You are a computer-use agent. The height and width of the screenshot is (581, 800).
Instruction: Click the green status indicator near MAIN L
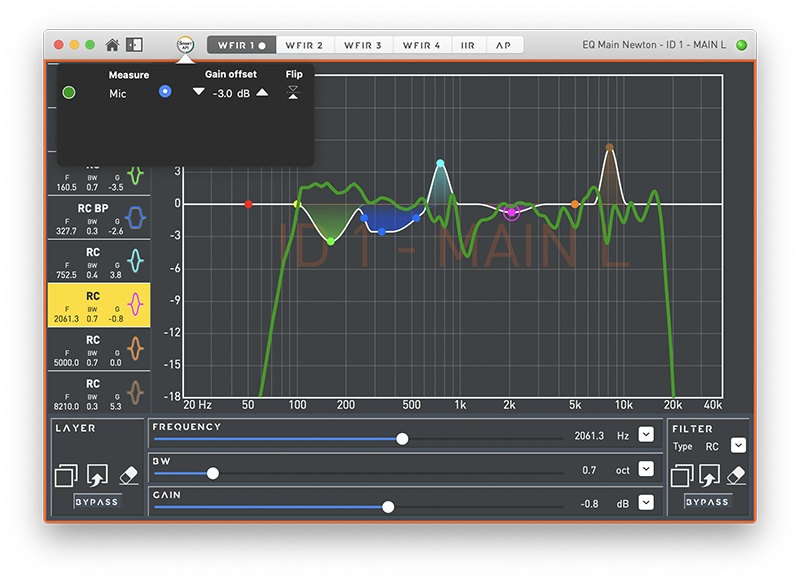pos(741,45)
